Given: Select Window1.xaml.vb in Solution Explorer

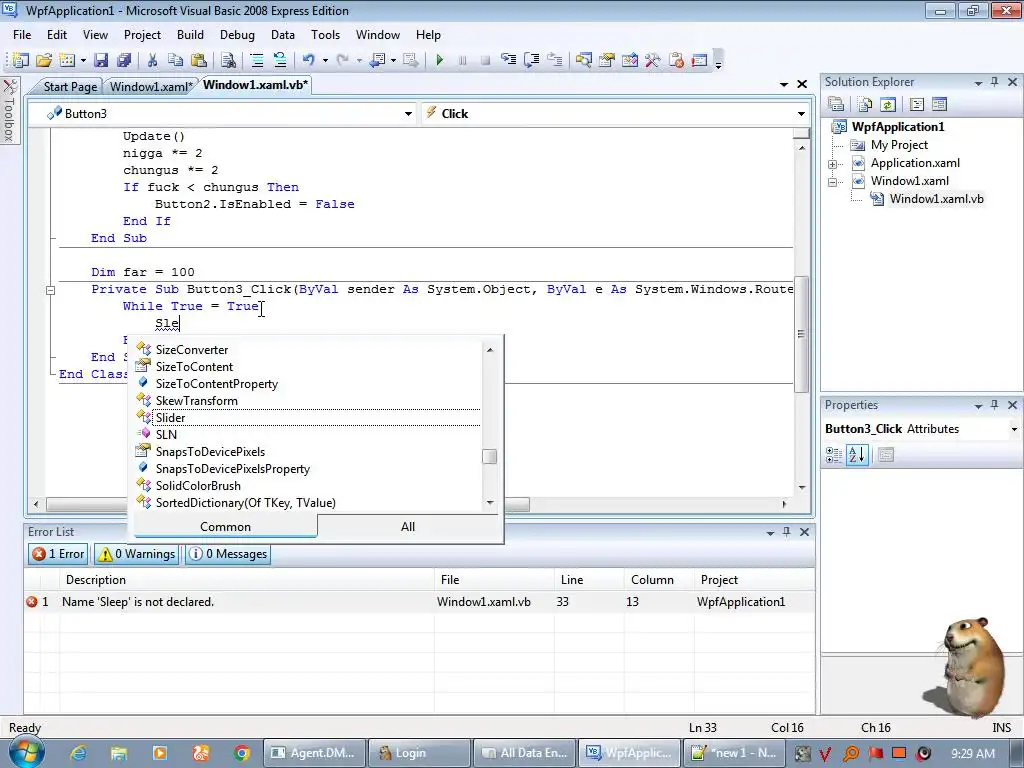Looking at the screenshot, I should point(936,199).
